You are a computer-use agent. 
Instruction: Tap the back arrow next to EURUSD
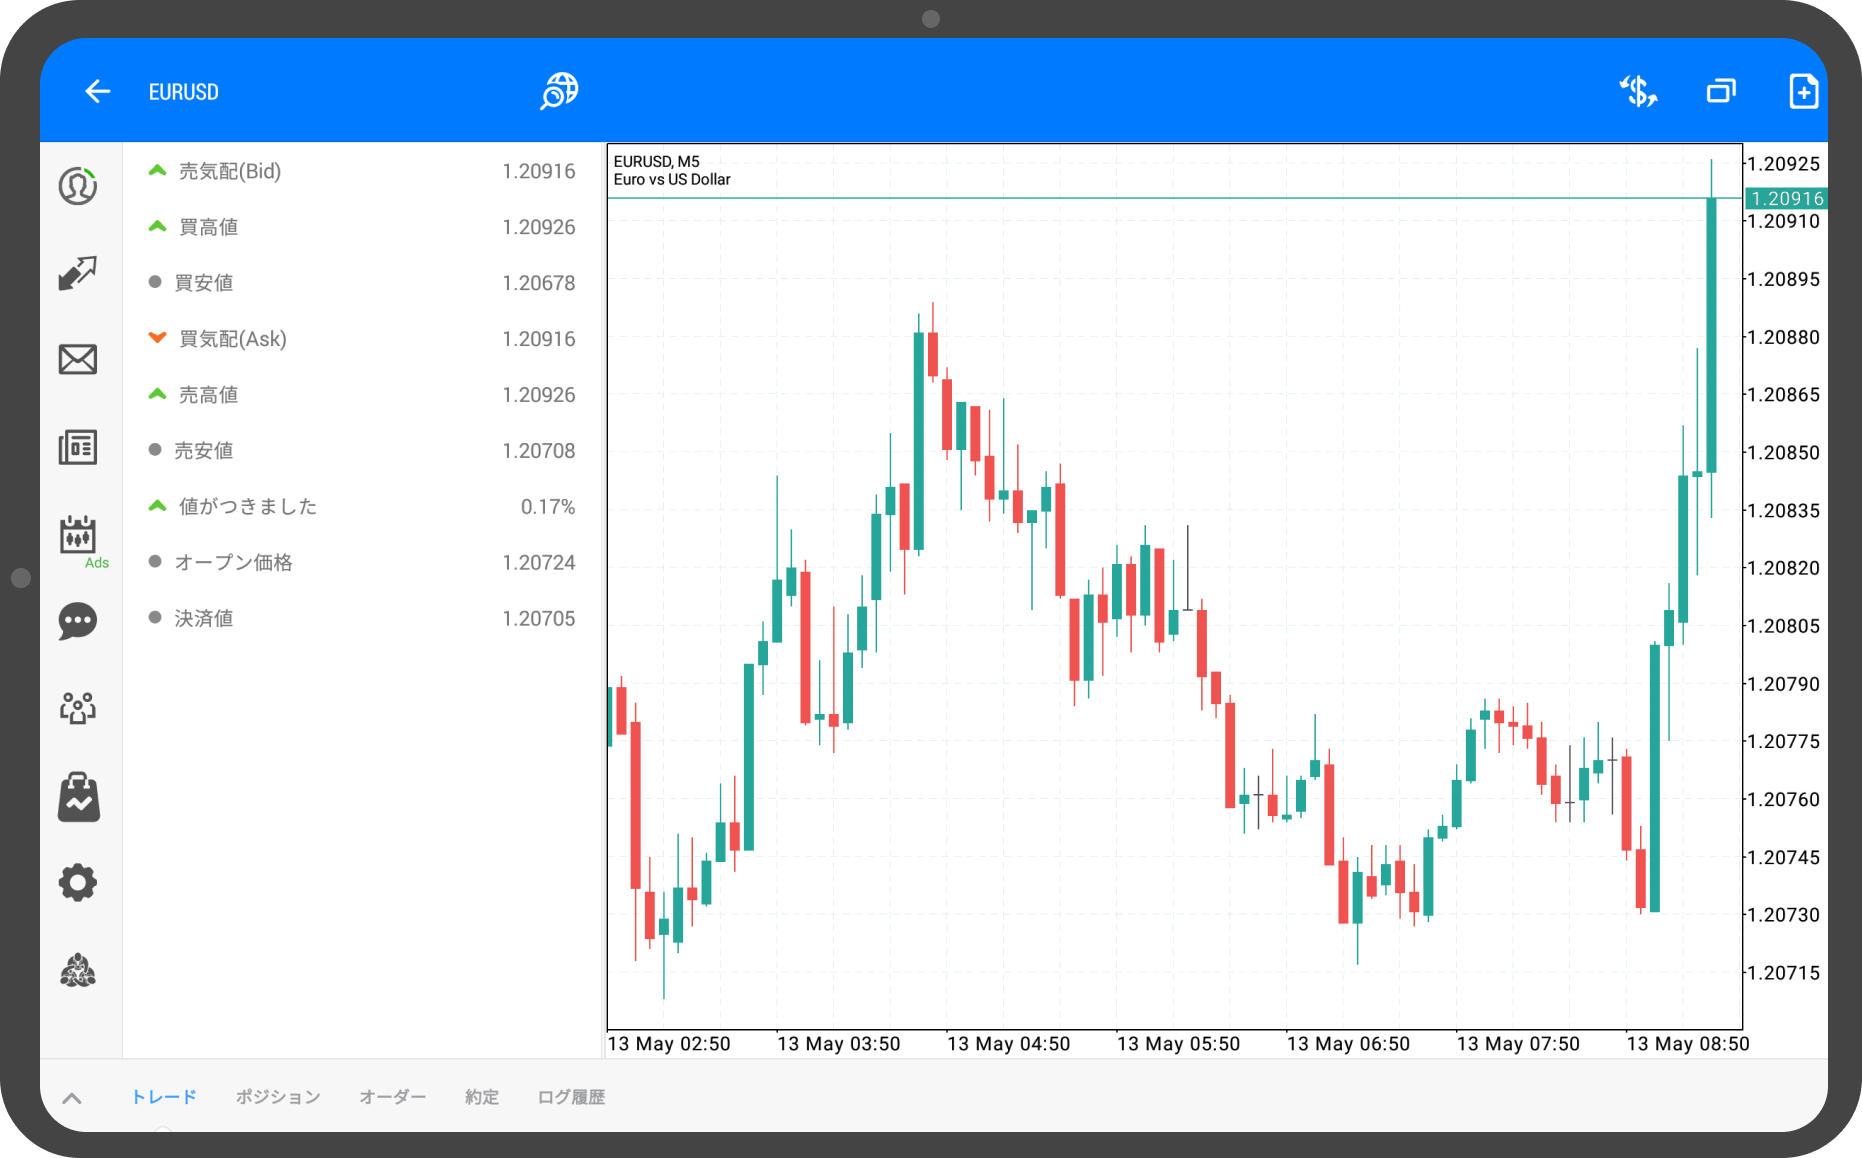pyautogui.click(x=97, y=92)
